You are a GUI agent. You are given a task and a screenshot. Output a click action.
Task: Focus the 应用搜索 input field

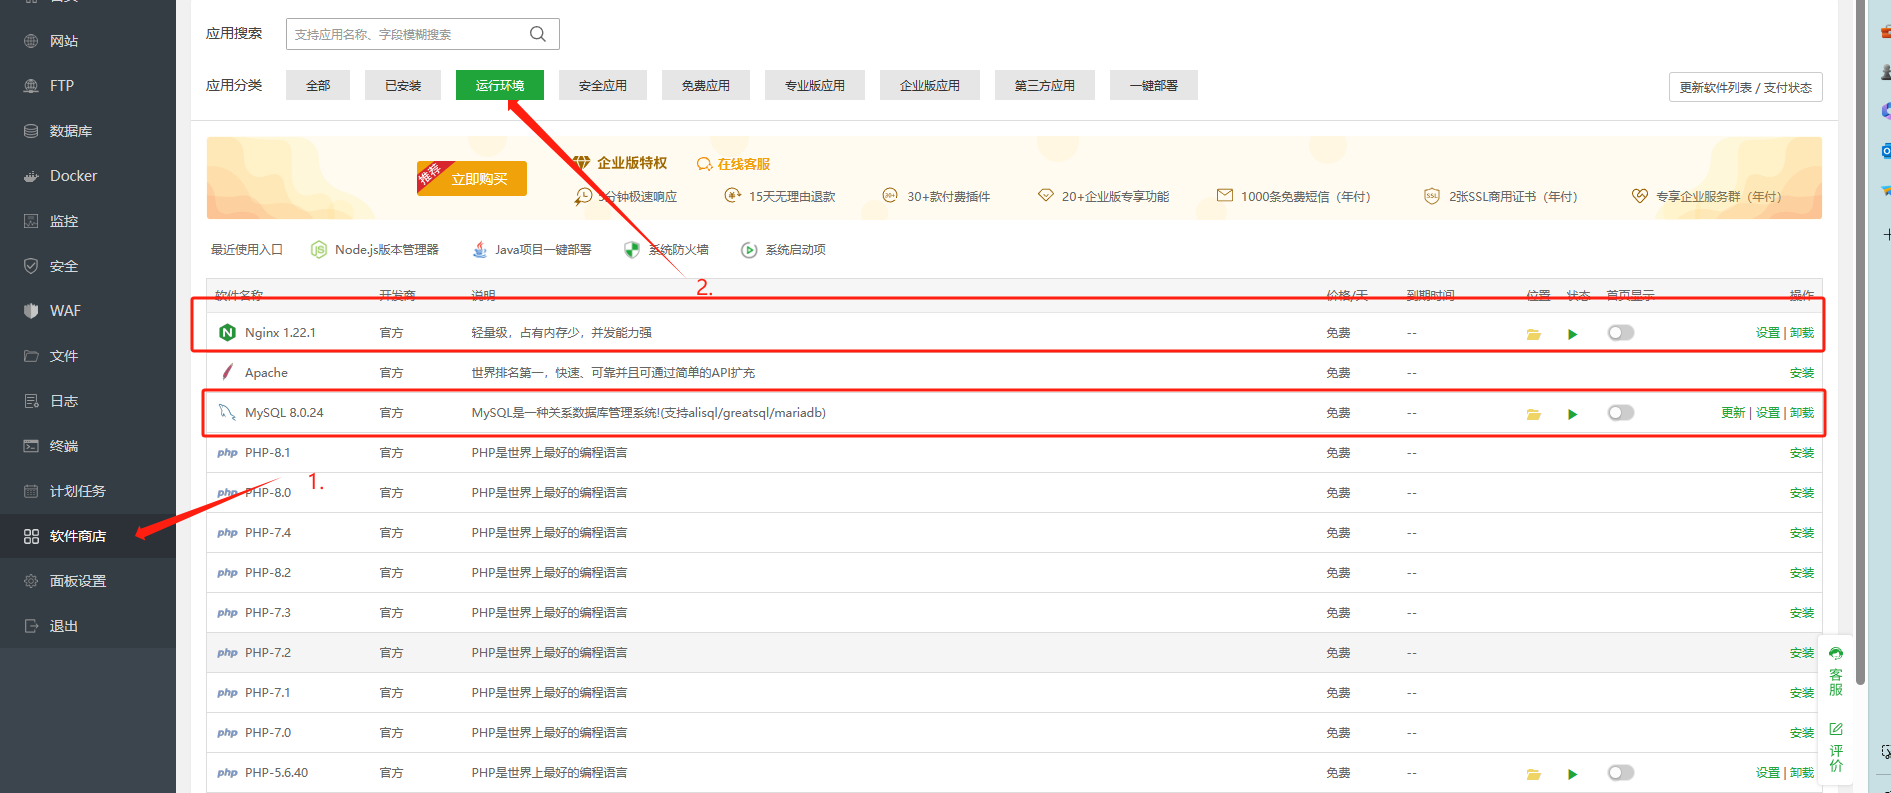422,34
